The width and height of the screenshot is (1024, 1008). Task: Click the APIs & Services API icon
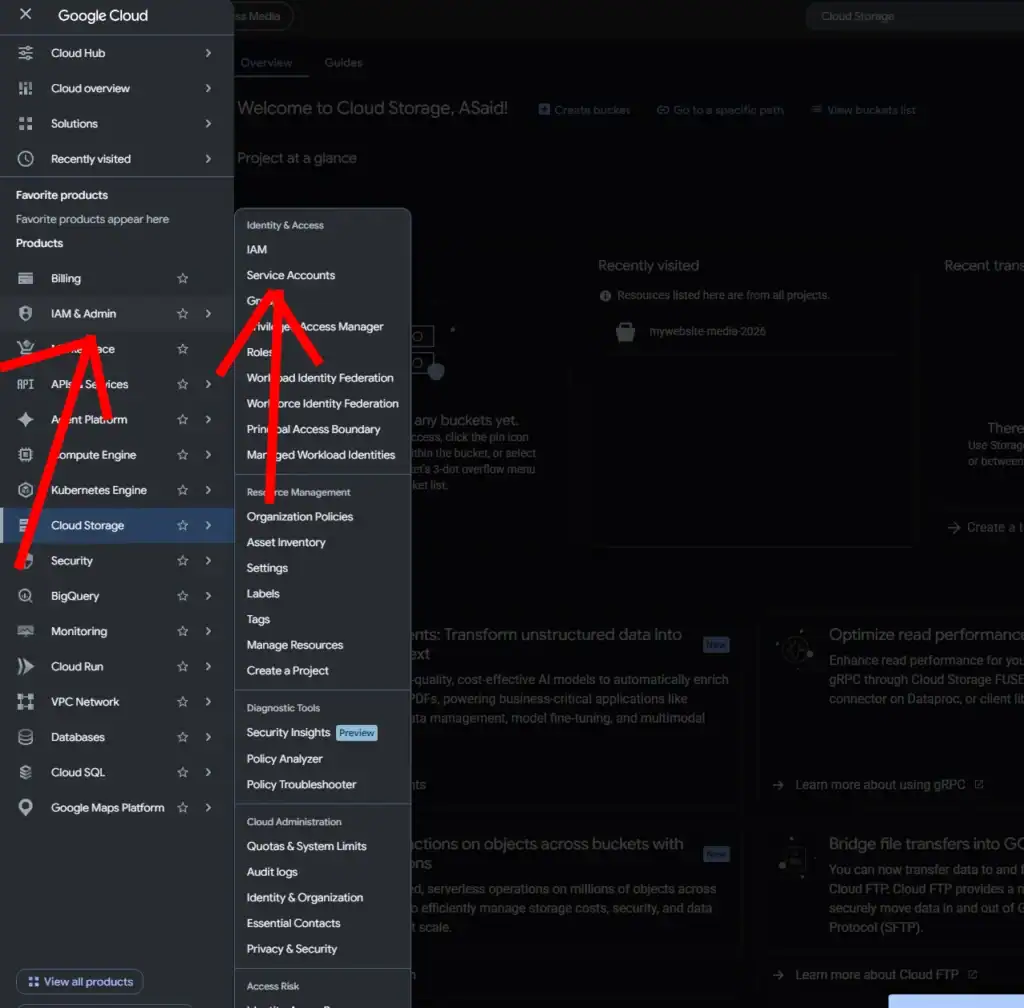click(x=25, y=384)
